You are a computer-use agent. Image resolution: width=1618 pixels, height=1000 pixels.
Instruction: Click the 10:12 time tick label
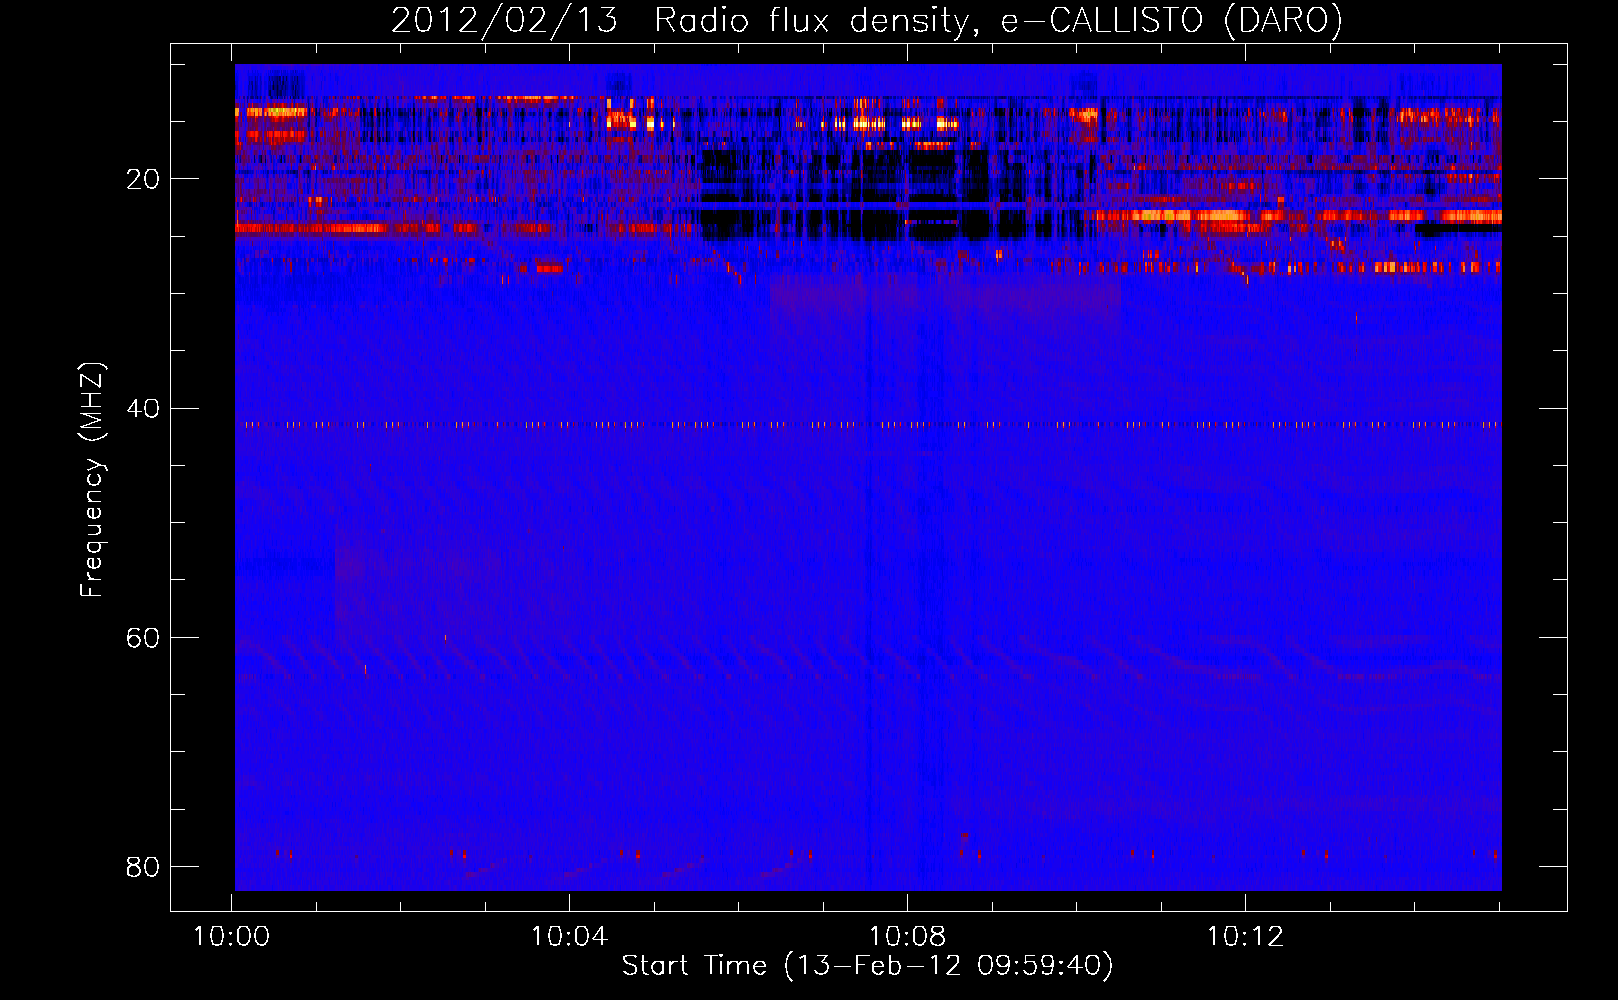(x=1245, y=937)
